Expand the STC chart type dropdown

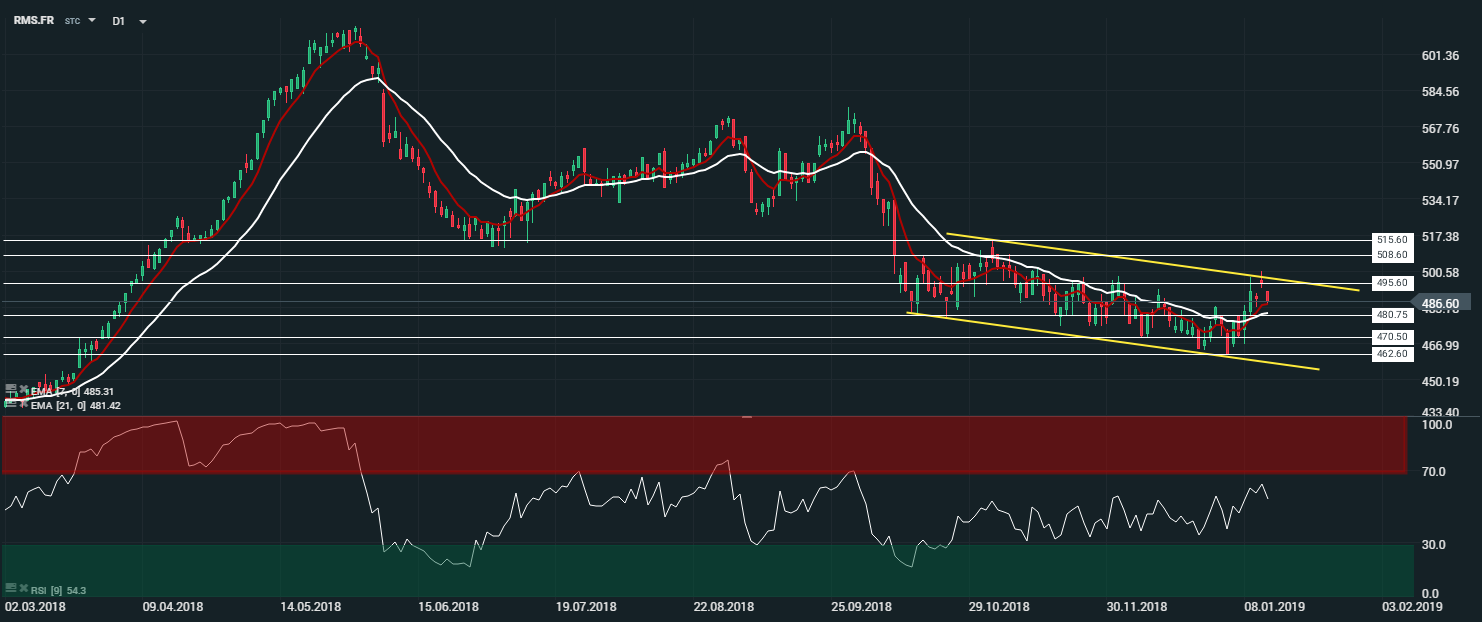coord(92,20)
